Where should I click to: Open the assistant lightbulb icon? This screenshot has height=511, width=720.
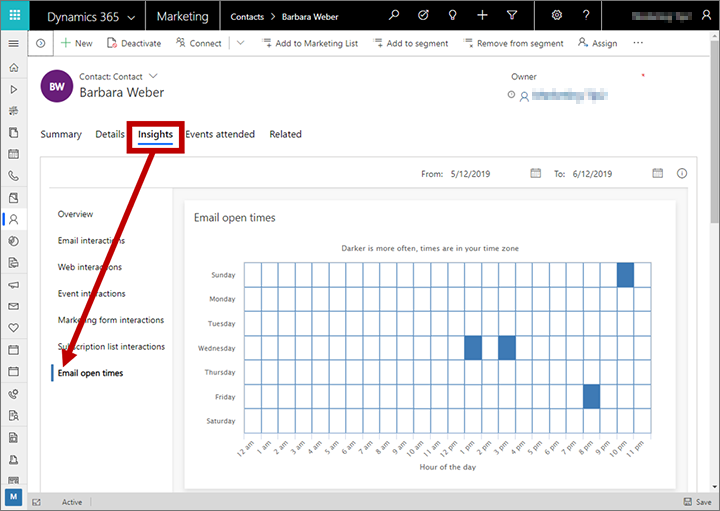[x=452, y=15]
